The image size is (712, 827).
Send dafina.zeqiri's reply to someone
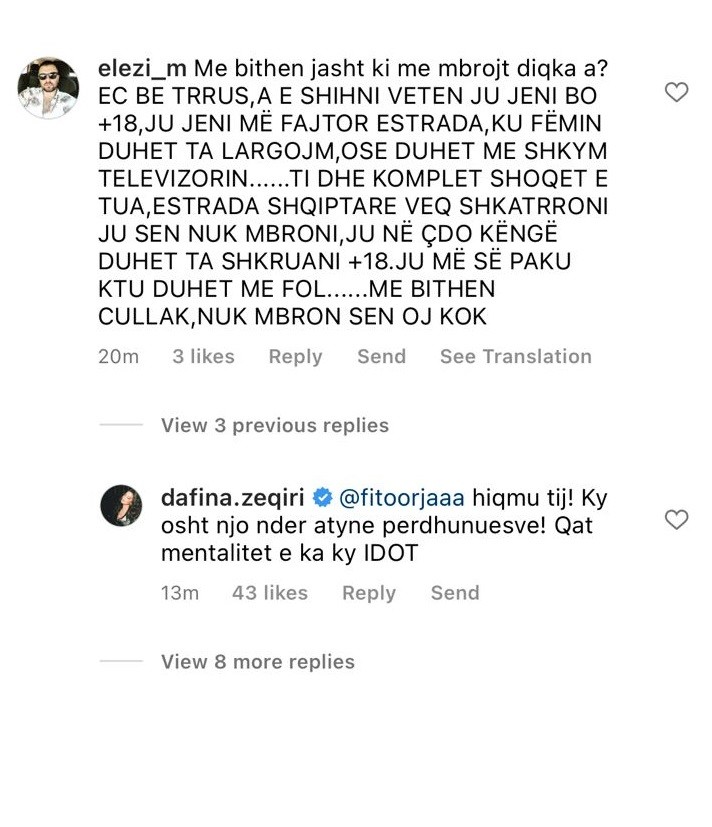pyautogui.click(x=455, y=593)
